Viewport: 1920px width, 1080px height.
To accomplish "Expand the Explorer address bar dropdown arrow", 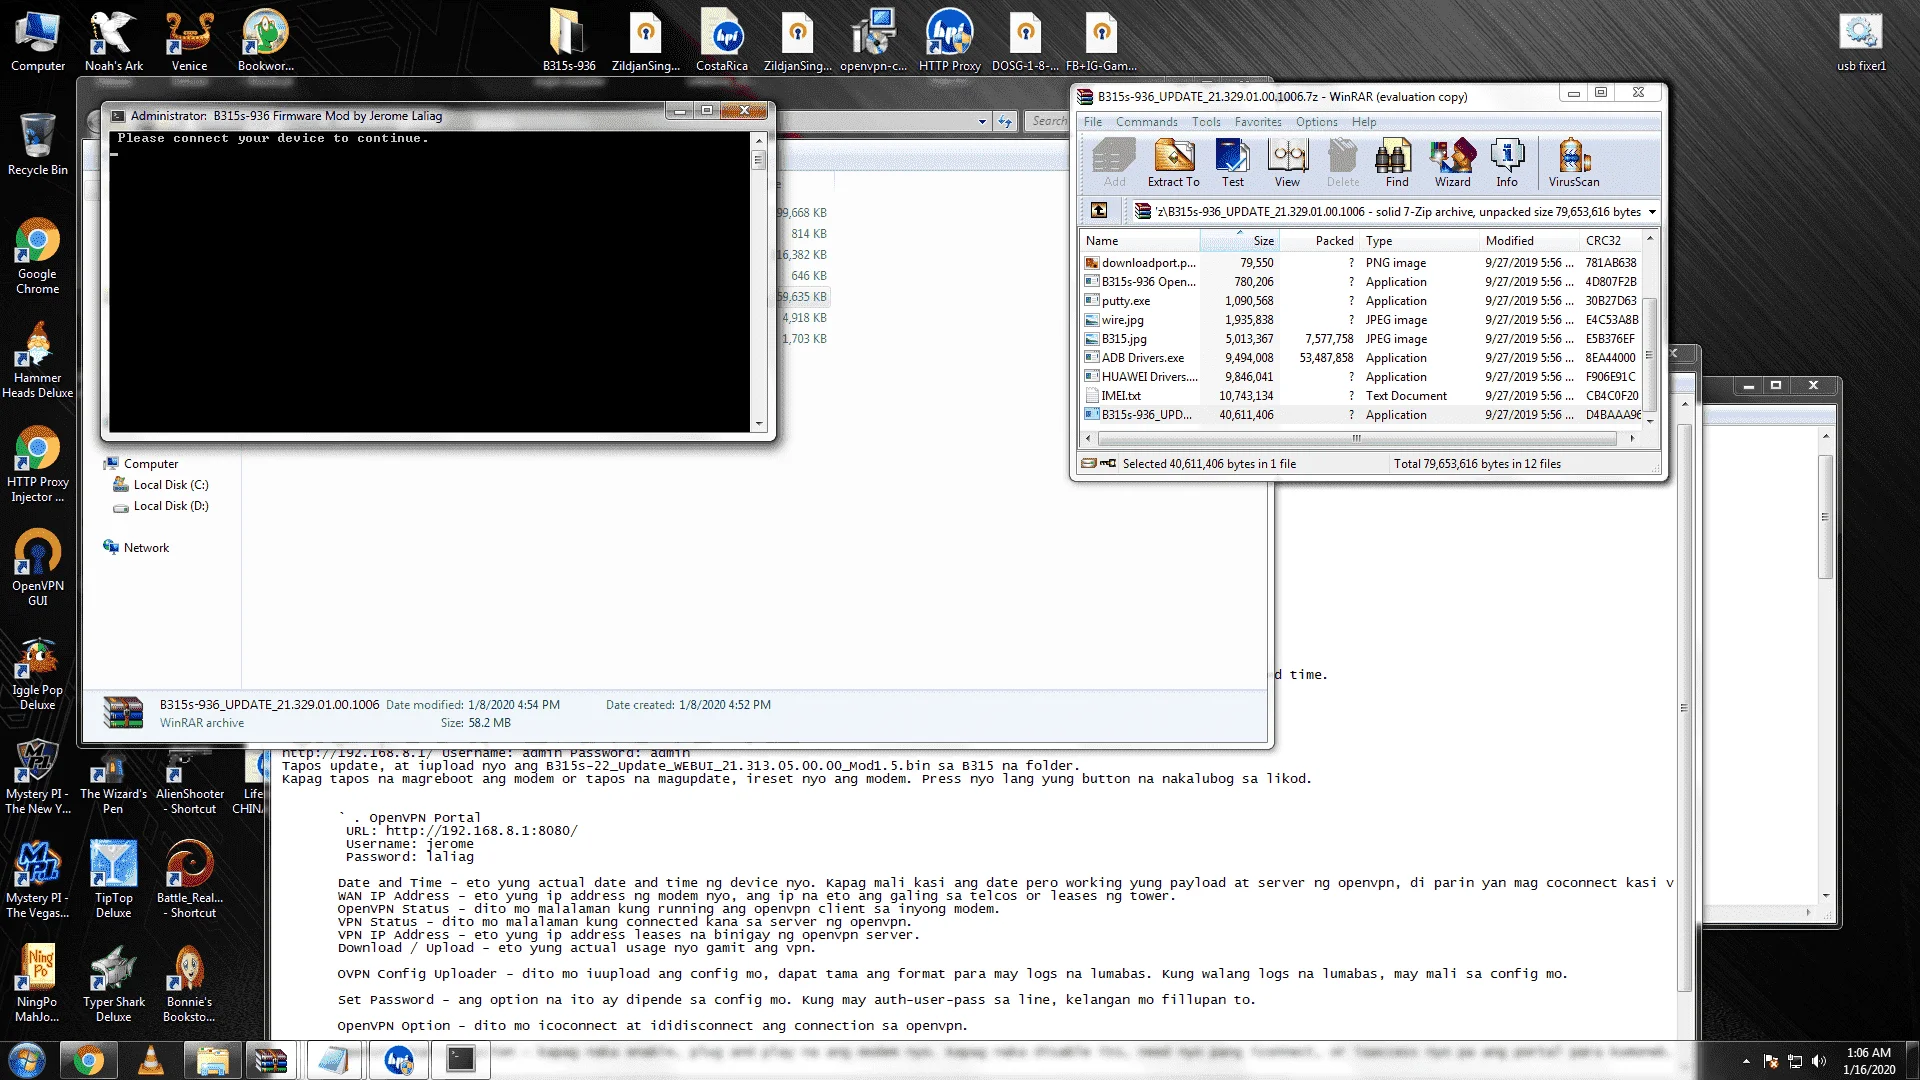I will 982,122.
